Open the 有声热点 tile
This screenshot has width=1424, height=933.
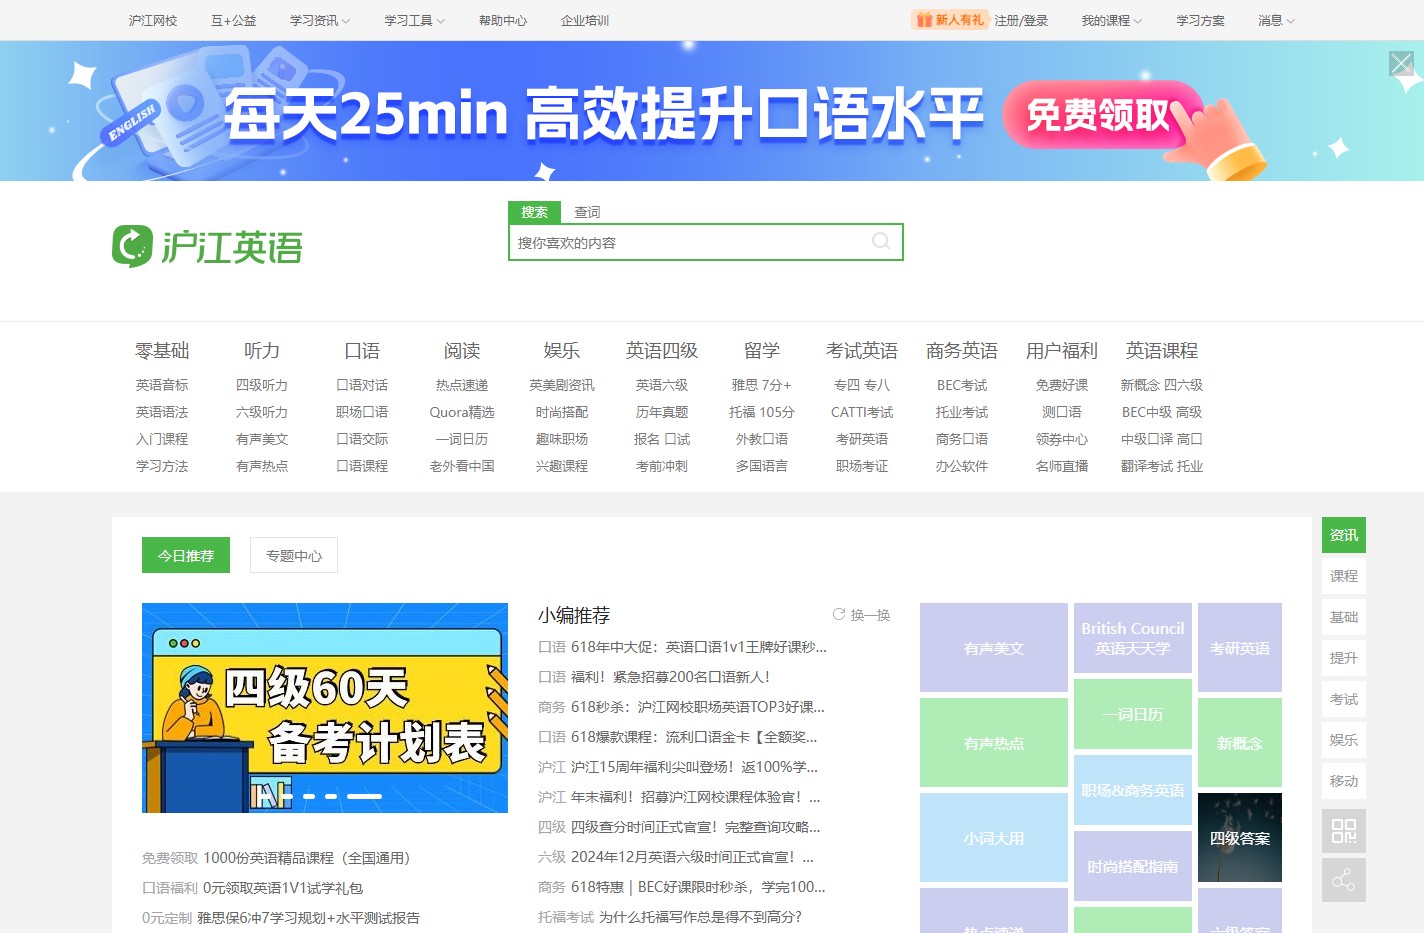[x=994, y=743]
